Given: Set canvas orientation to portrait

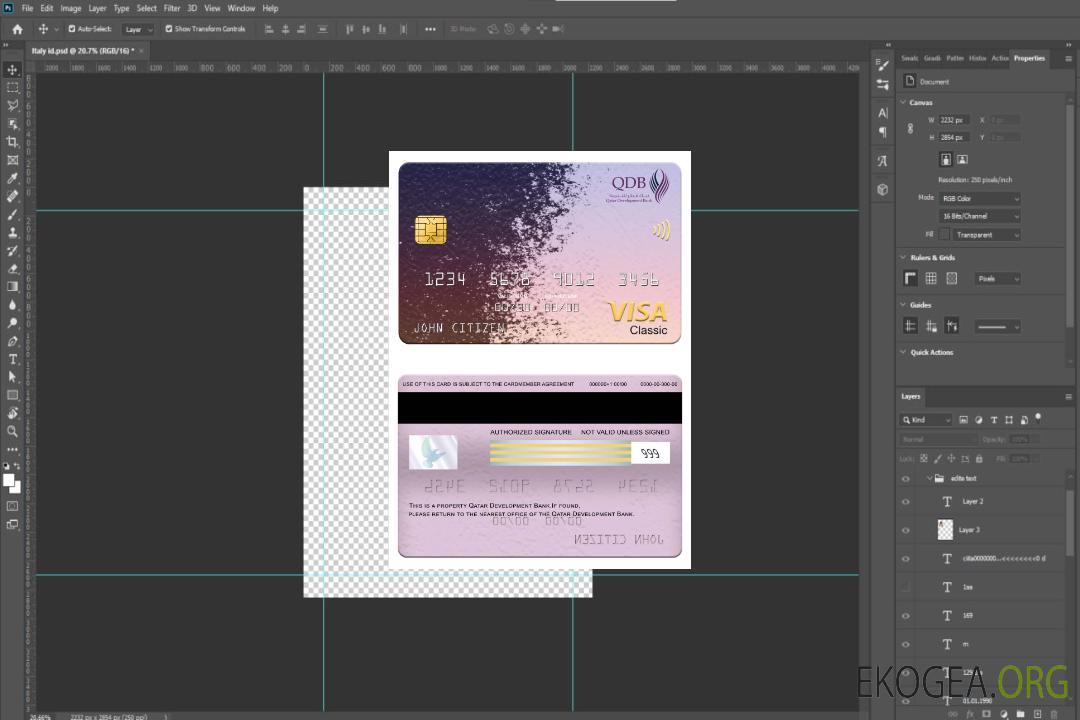Looking at the screenshot, I should [x=946, y=159].
